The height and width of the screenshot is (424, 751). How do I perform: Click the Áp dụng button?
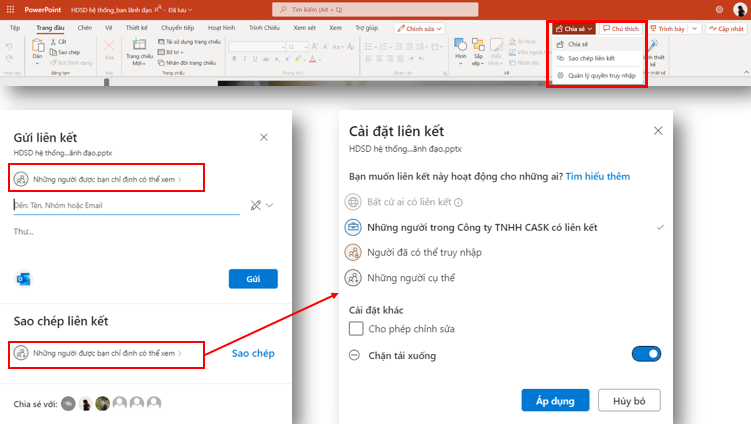555,401
